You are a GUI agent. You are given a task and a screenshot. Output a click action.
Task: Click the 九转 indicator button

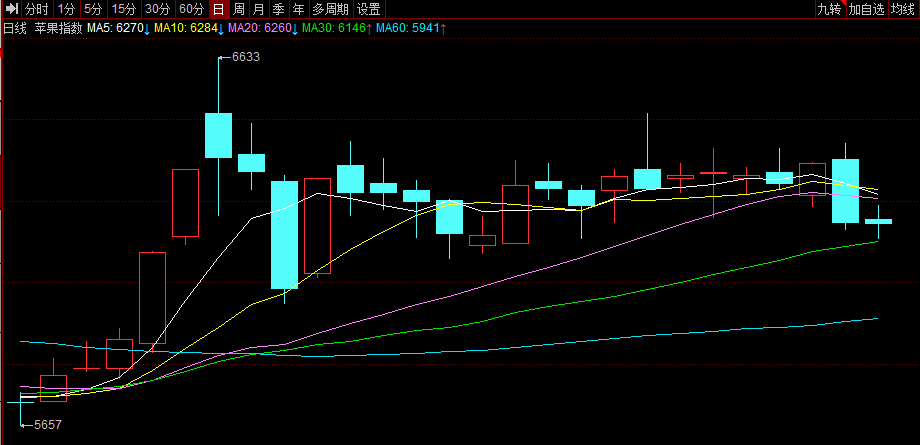(x=830, y=9)
